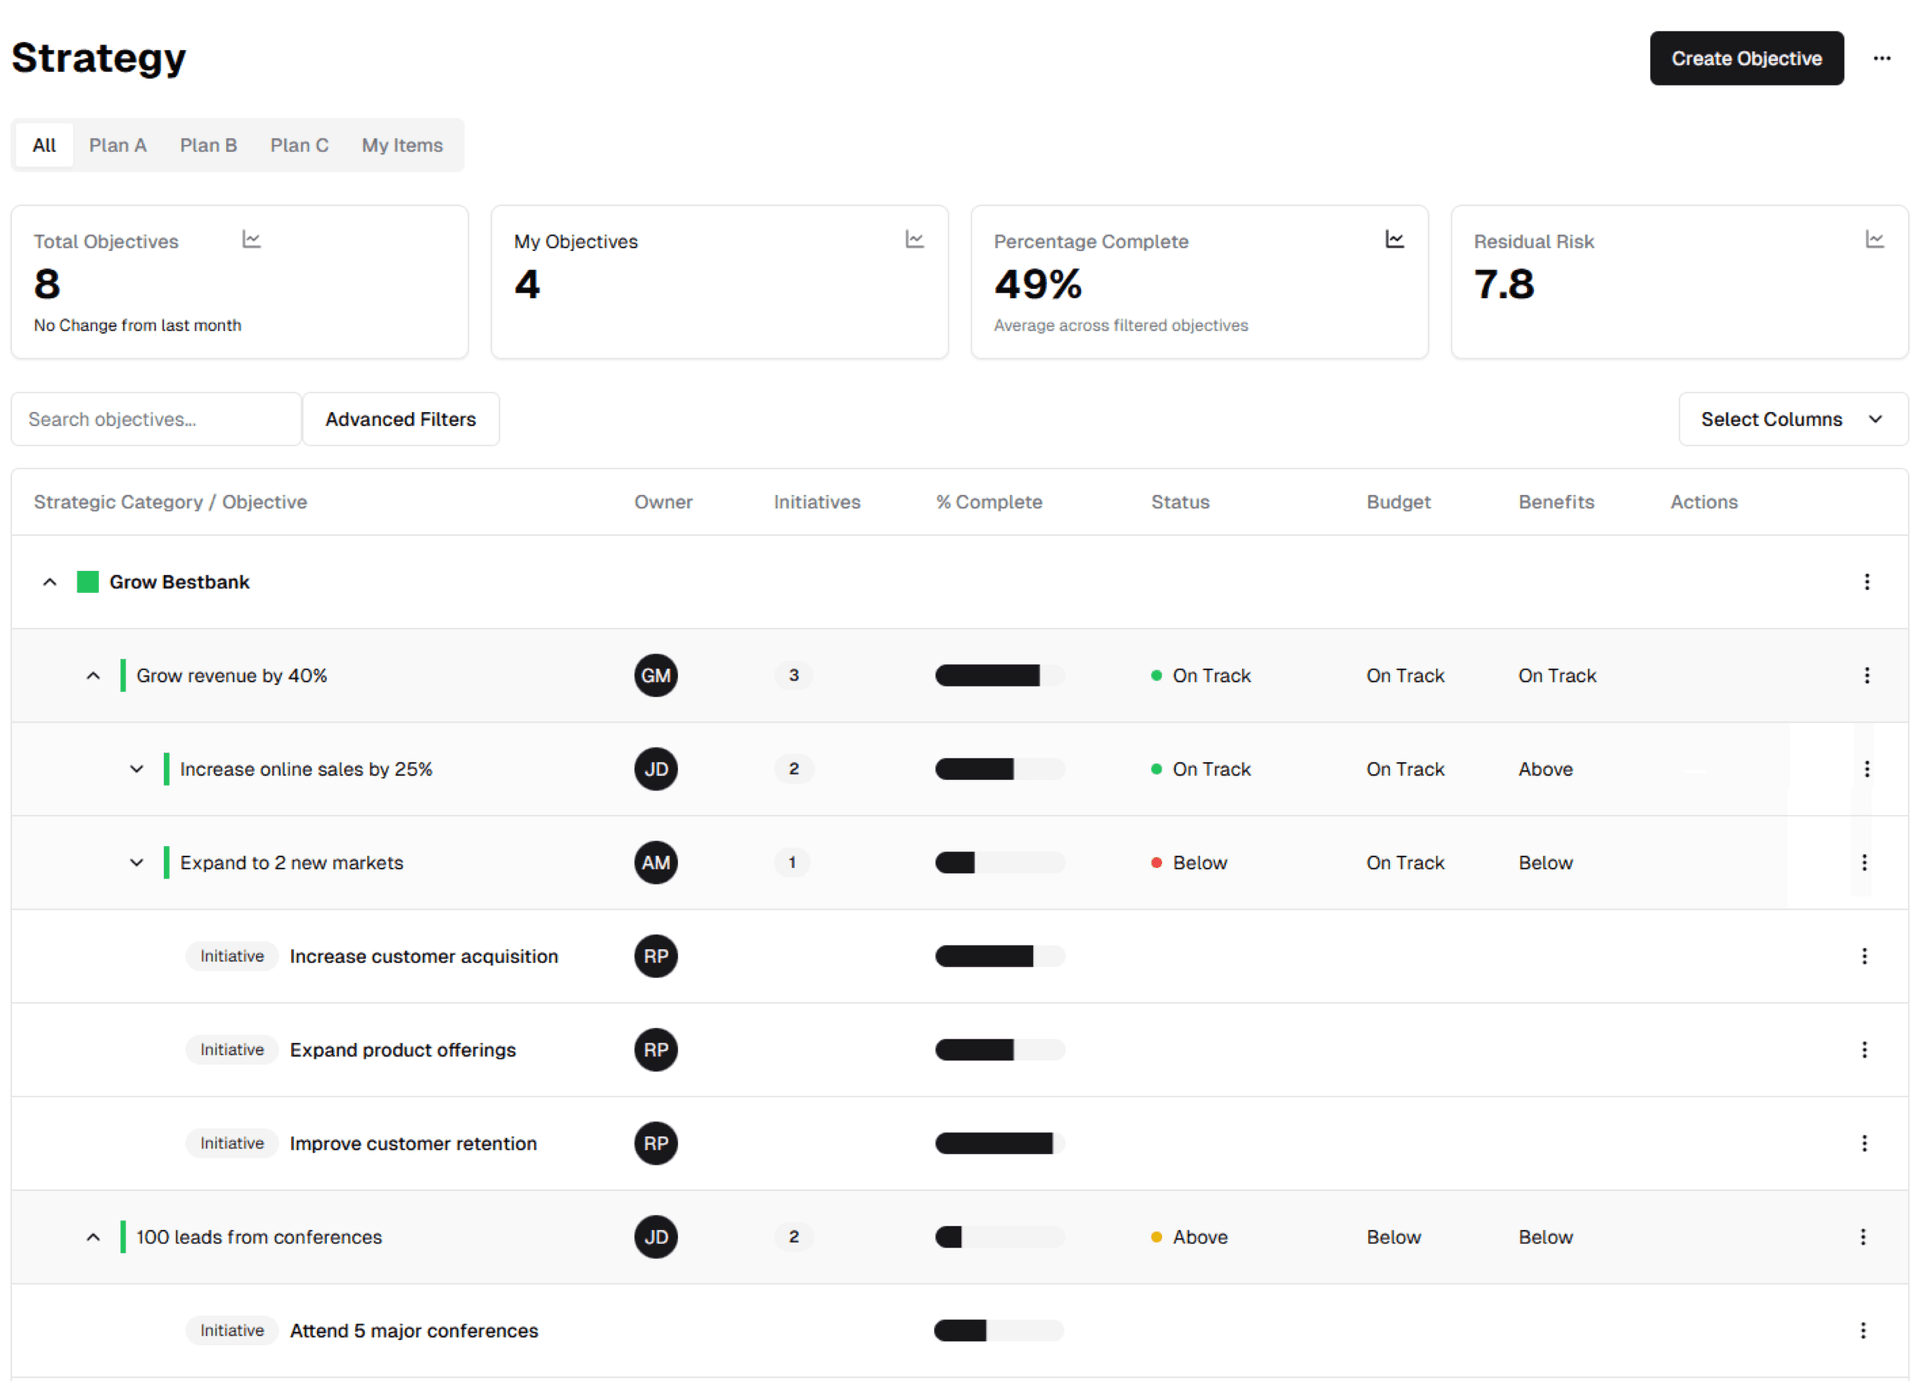The height and width of the screenshot is (1381, 1920).
Task: Expand the Increase online sales by 25% row
Action: click(137, 769)
